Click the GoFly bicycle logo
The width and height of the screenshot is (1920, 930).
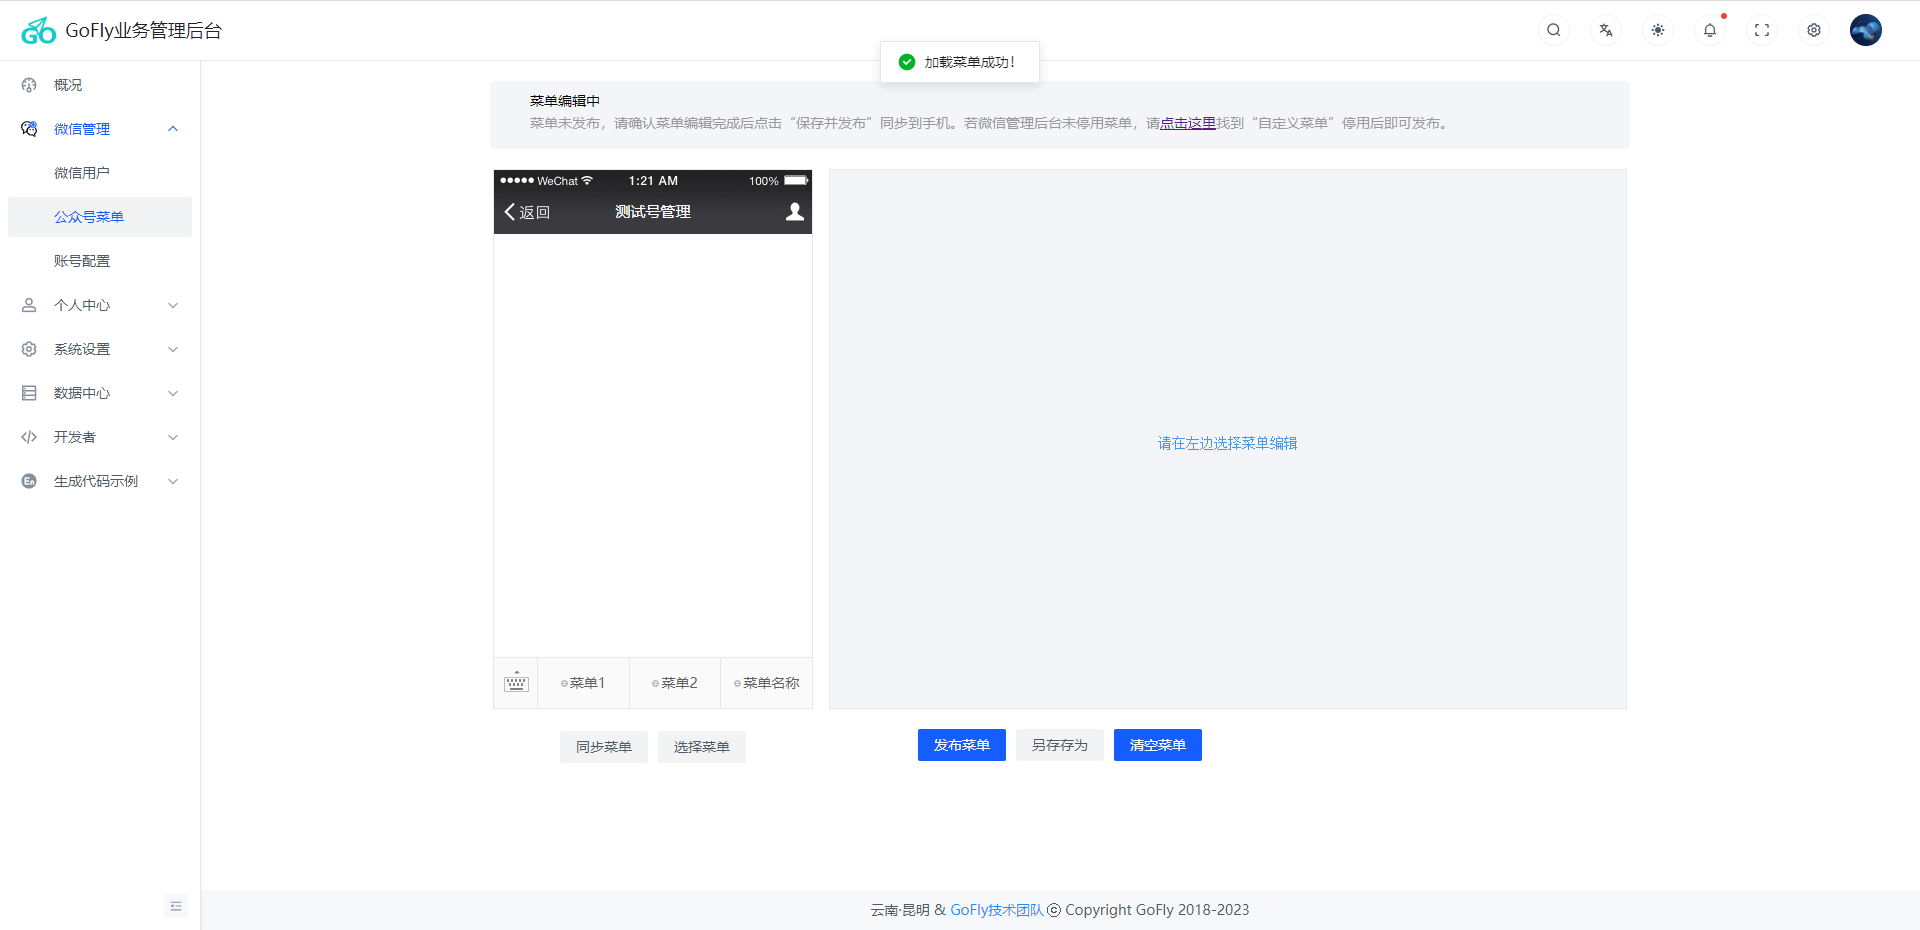click(x=39, y=31)
